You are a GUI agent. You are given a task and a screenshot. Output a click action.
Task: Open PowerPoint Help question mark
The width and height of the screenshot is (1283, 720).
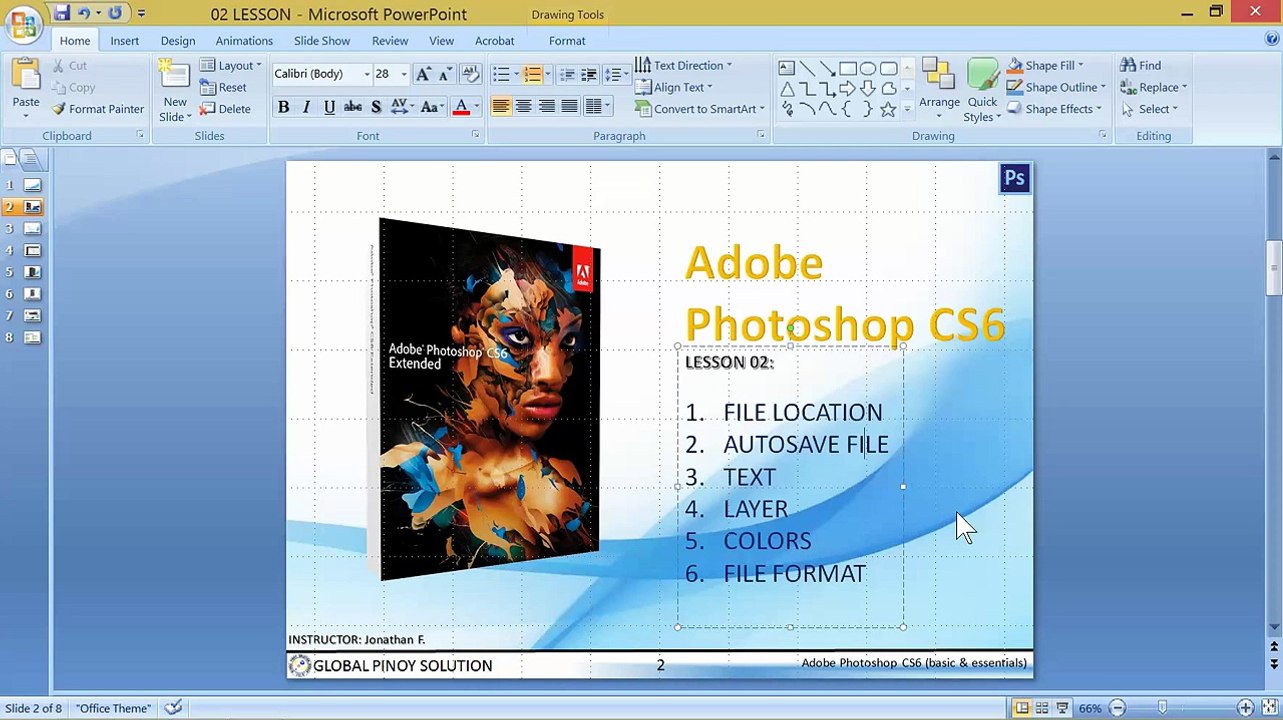1272,40
